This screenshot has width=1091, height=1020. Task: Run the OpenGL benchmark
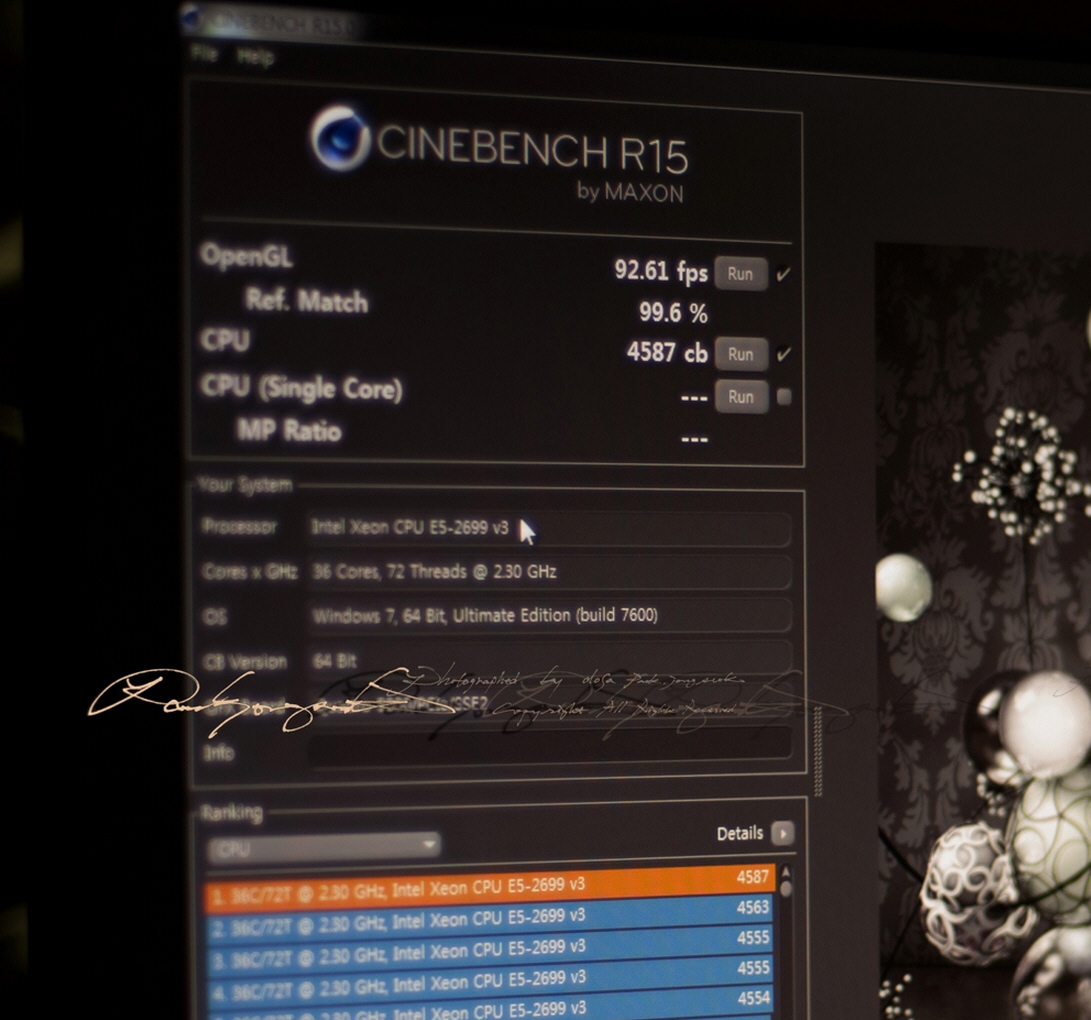click(740, 273)
